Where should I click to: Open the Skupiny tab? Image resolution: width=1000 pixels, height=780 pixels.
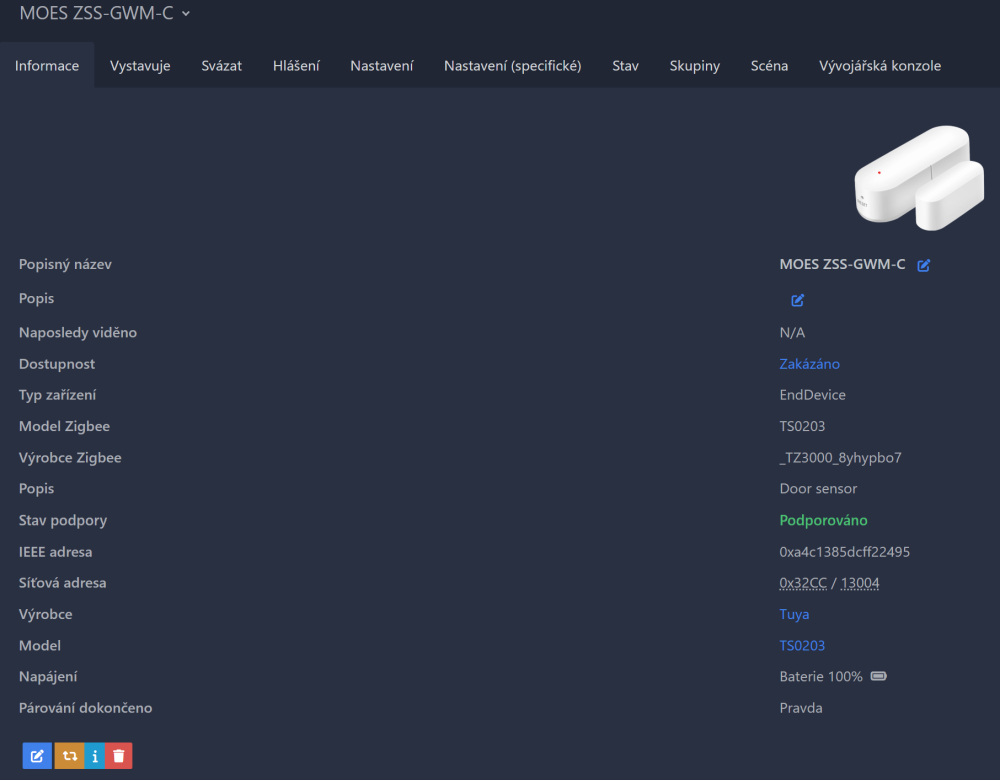694,66
